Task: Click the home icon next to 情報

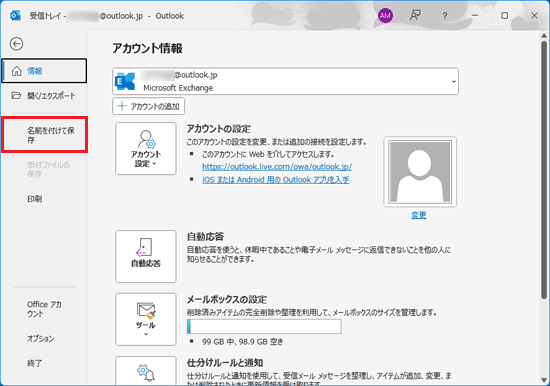Action: click(x=16, y=71)
